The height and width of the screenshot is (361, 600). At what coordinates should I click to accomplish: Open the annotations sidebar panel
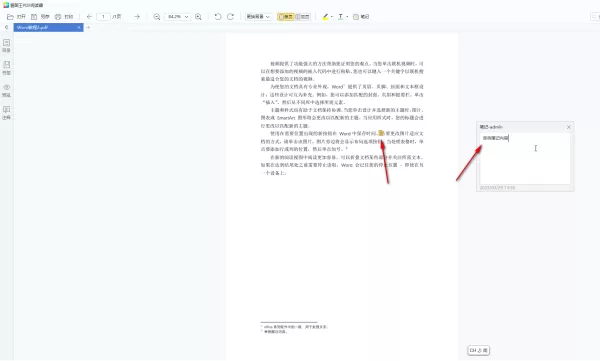click(x=7, y=113)
